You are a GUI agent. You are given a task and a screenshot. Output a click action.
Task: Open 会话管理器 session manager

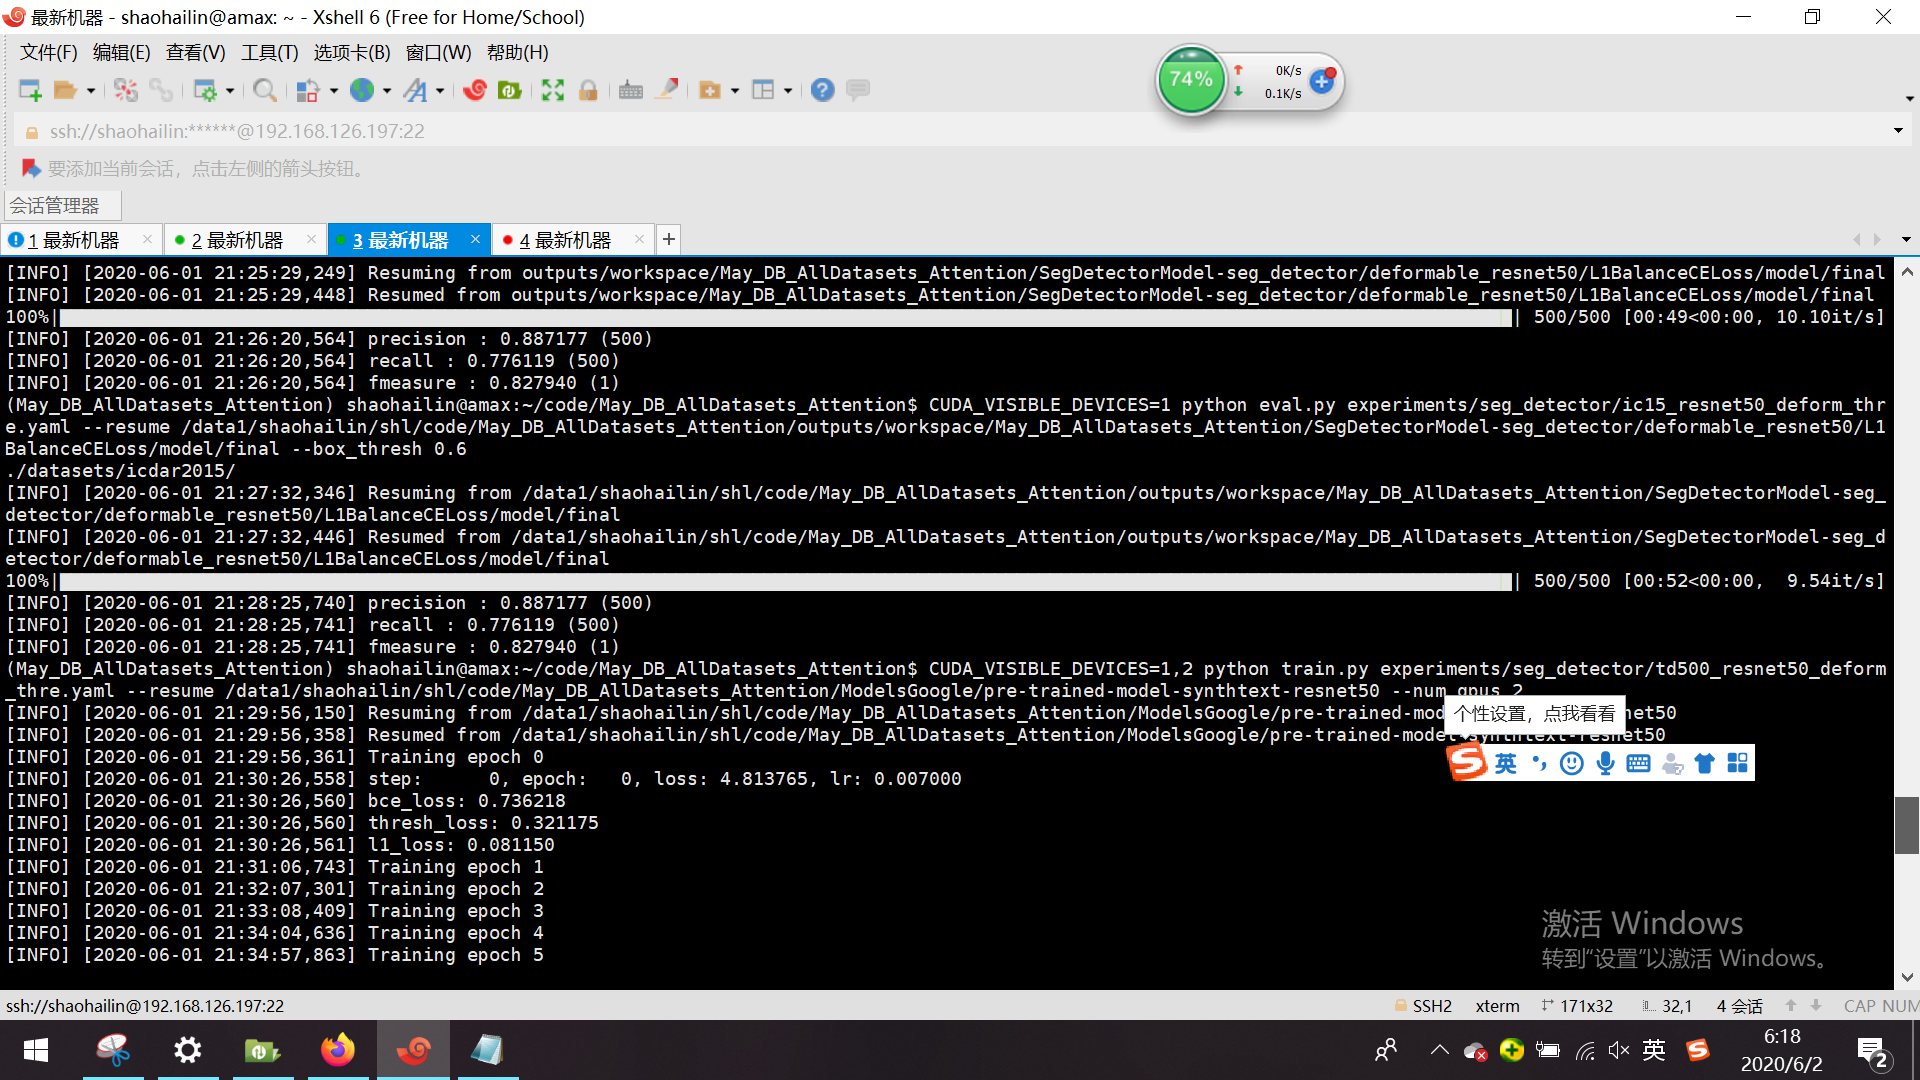pyautogui.click(x=61, y=204)
